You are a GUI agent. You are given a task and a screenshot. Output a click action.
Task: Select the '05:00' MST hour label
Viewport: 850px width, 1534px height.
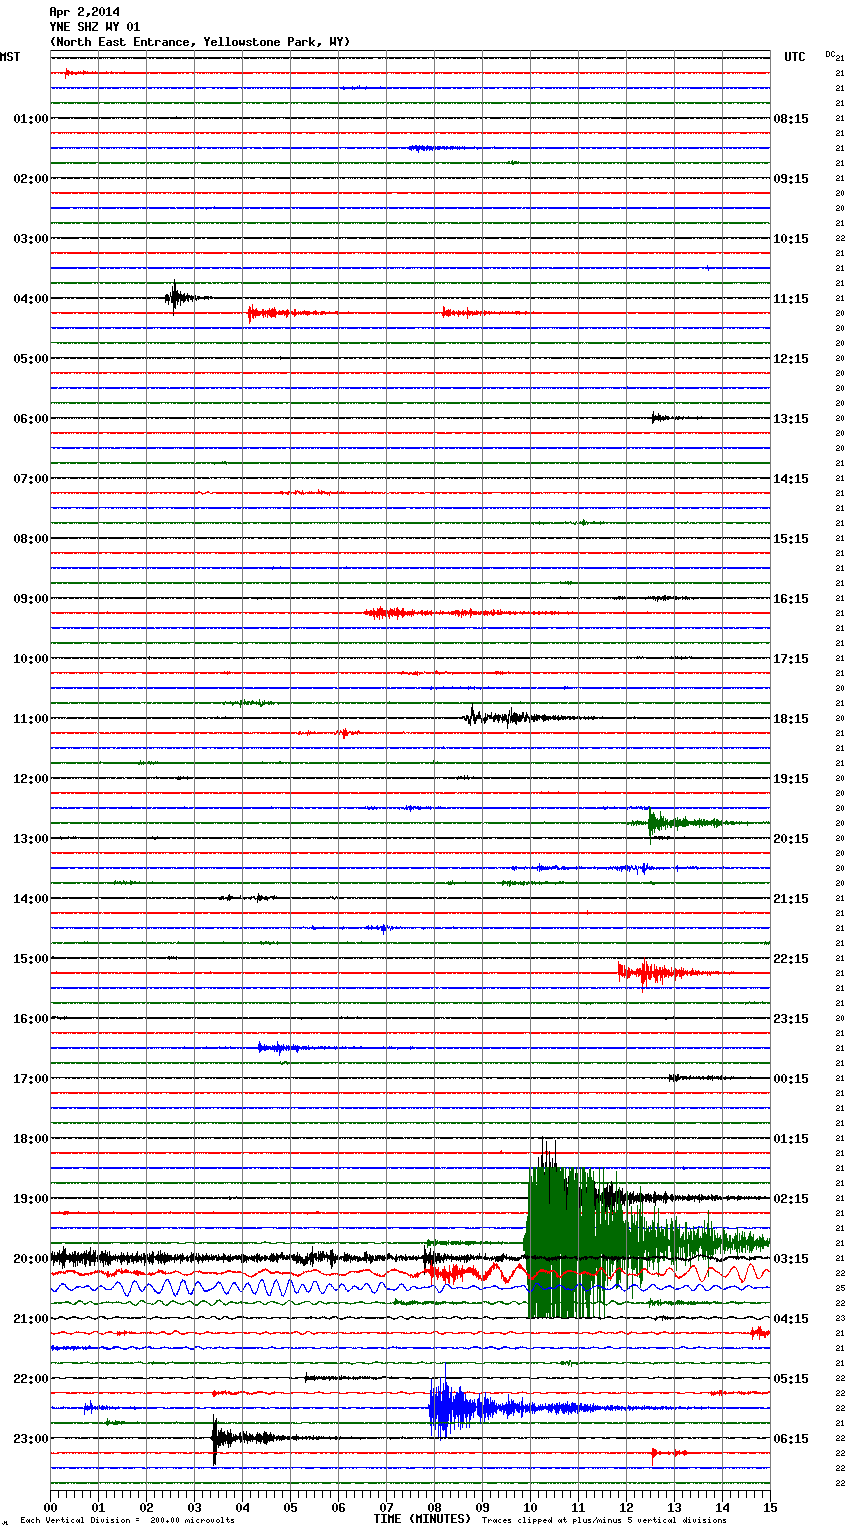pos(31,359)
